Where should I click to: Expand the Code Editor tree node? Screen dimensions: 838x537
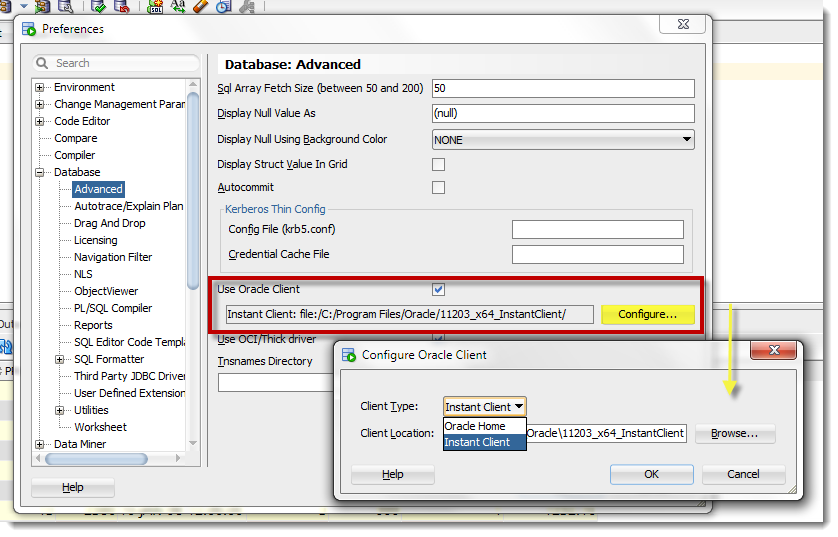pyautogui.click(x=40, y=121)
